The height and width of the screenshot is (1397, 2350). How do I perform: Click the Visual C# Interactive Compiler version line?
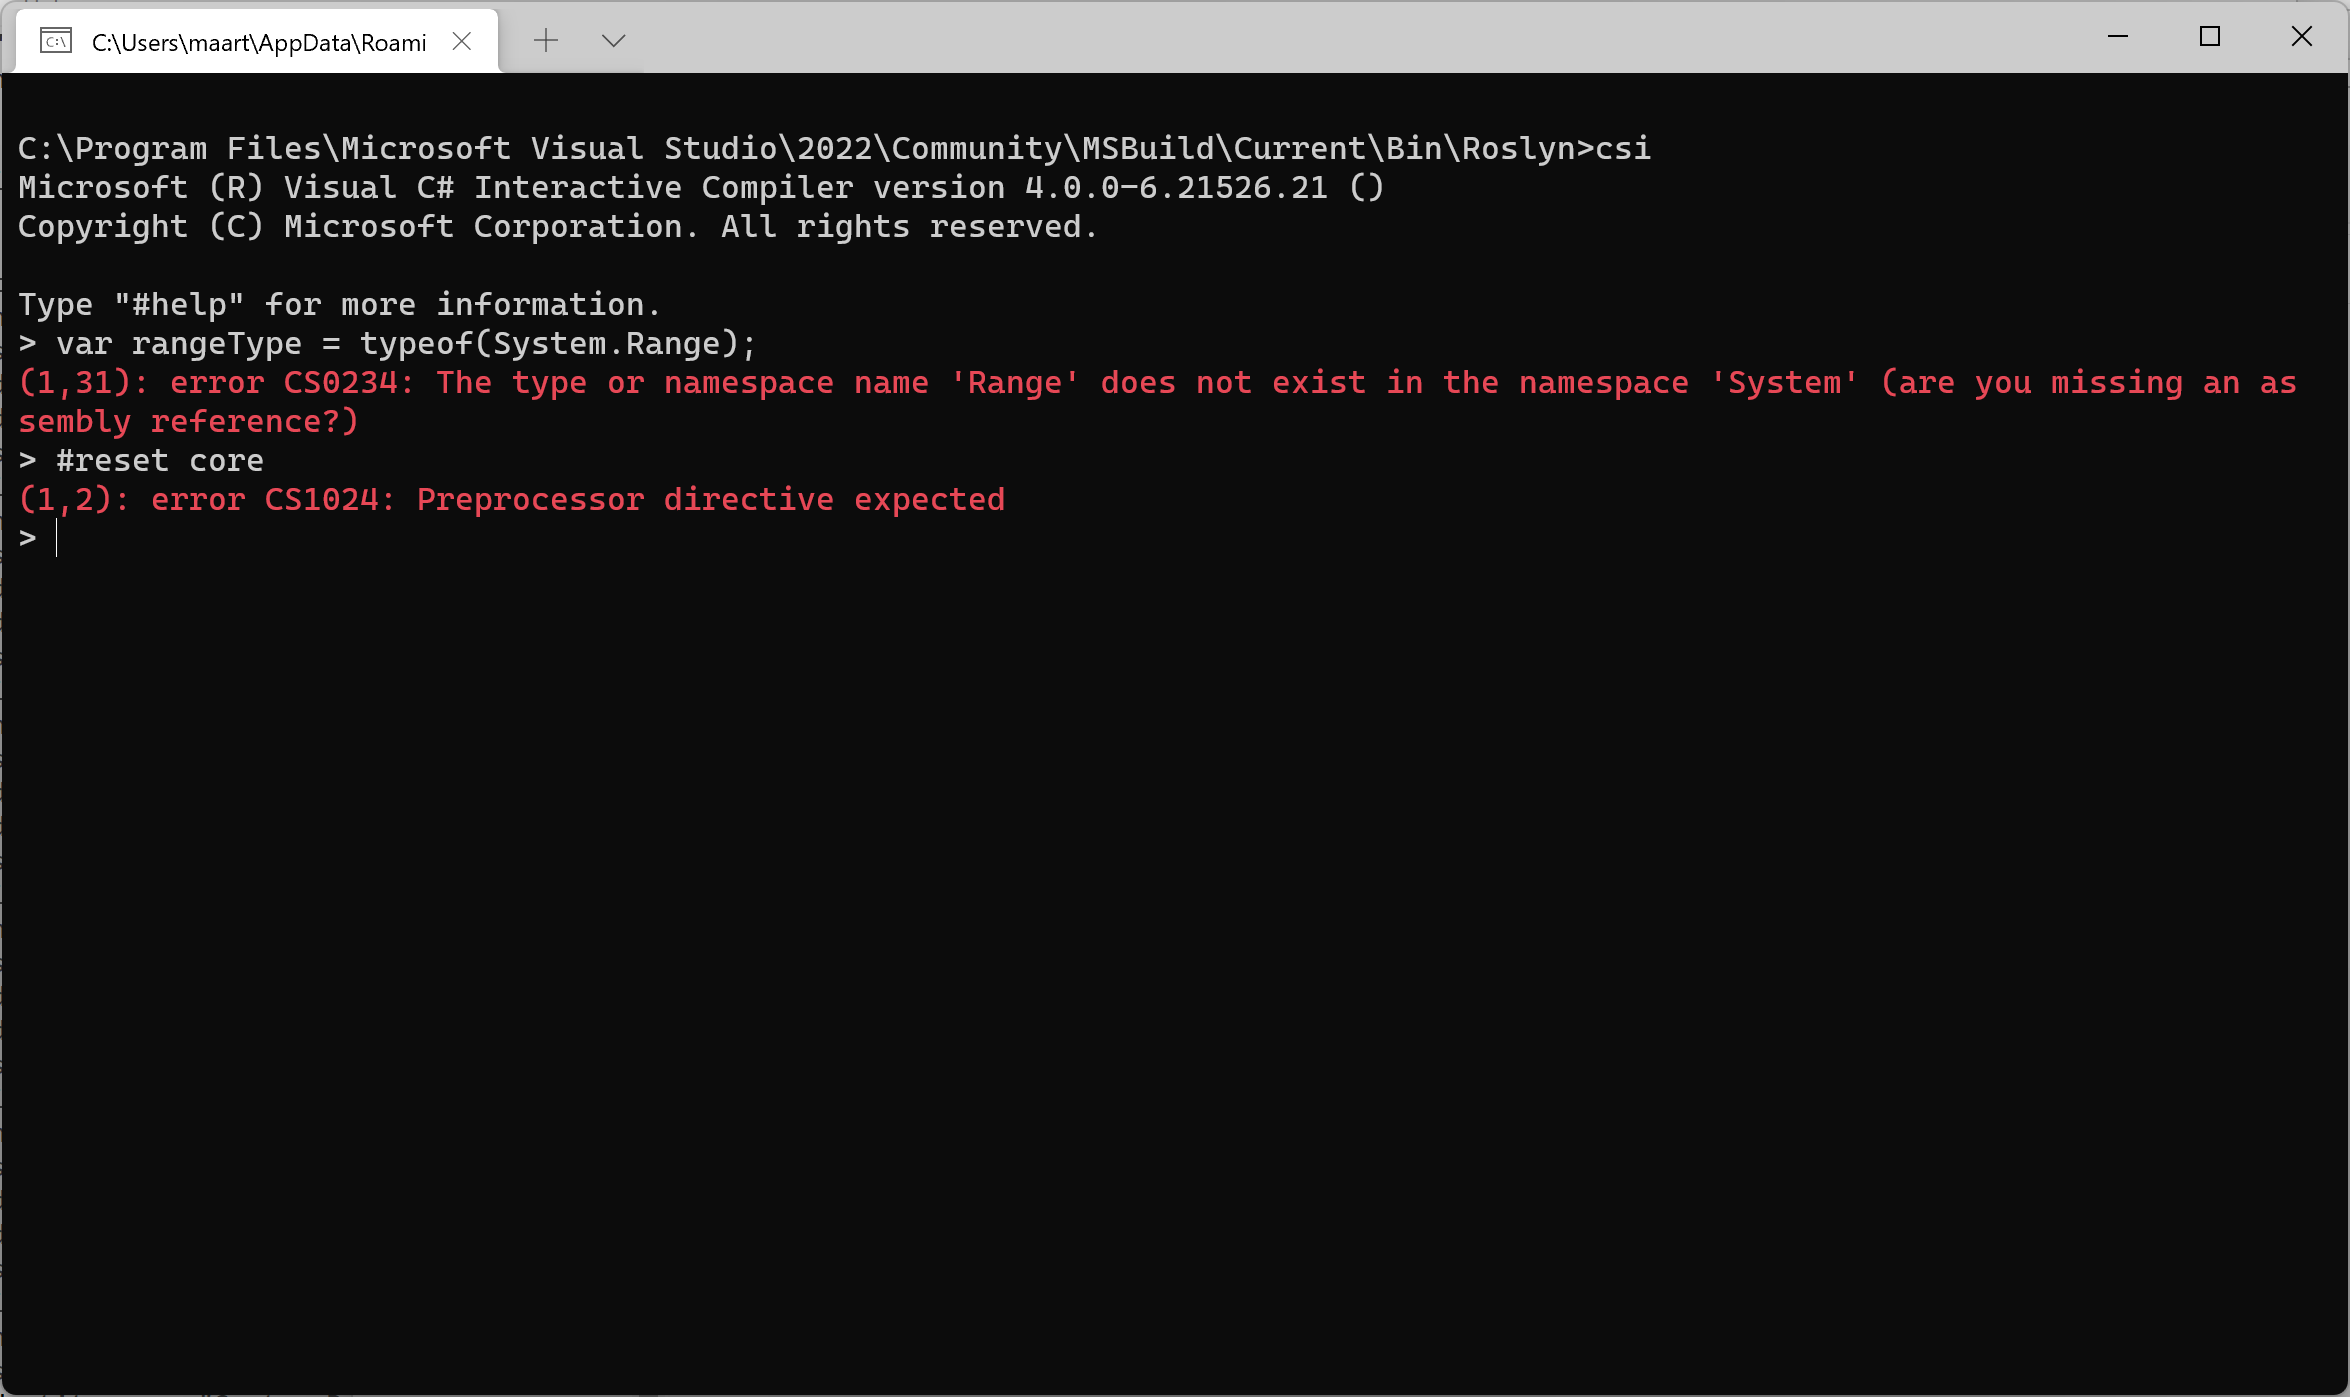[700, 186]
